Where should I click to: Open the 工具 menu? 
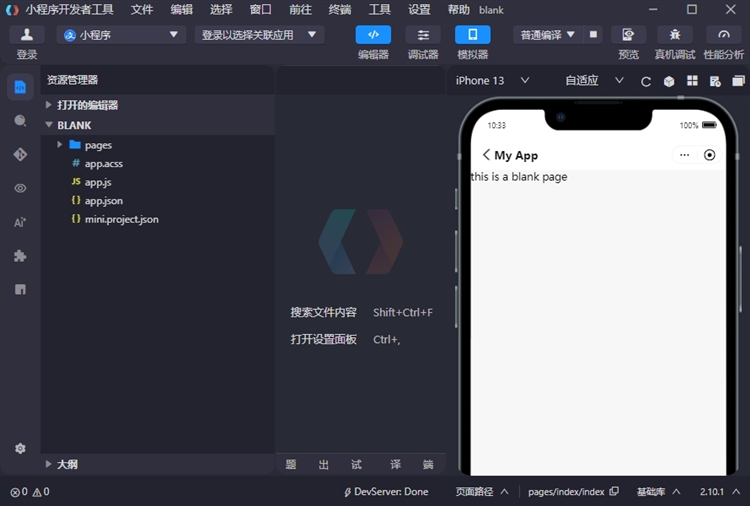pos(380,10)
